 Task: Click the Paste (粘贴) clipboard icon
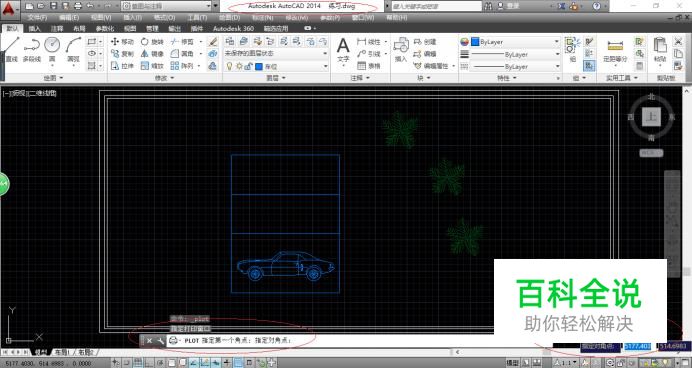pos(660,49)
